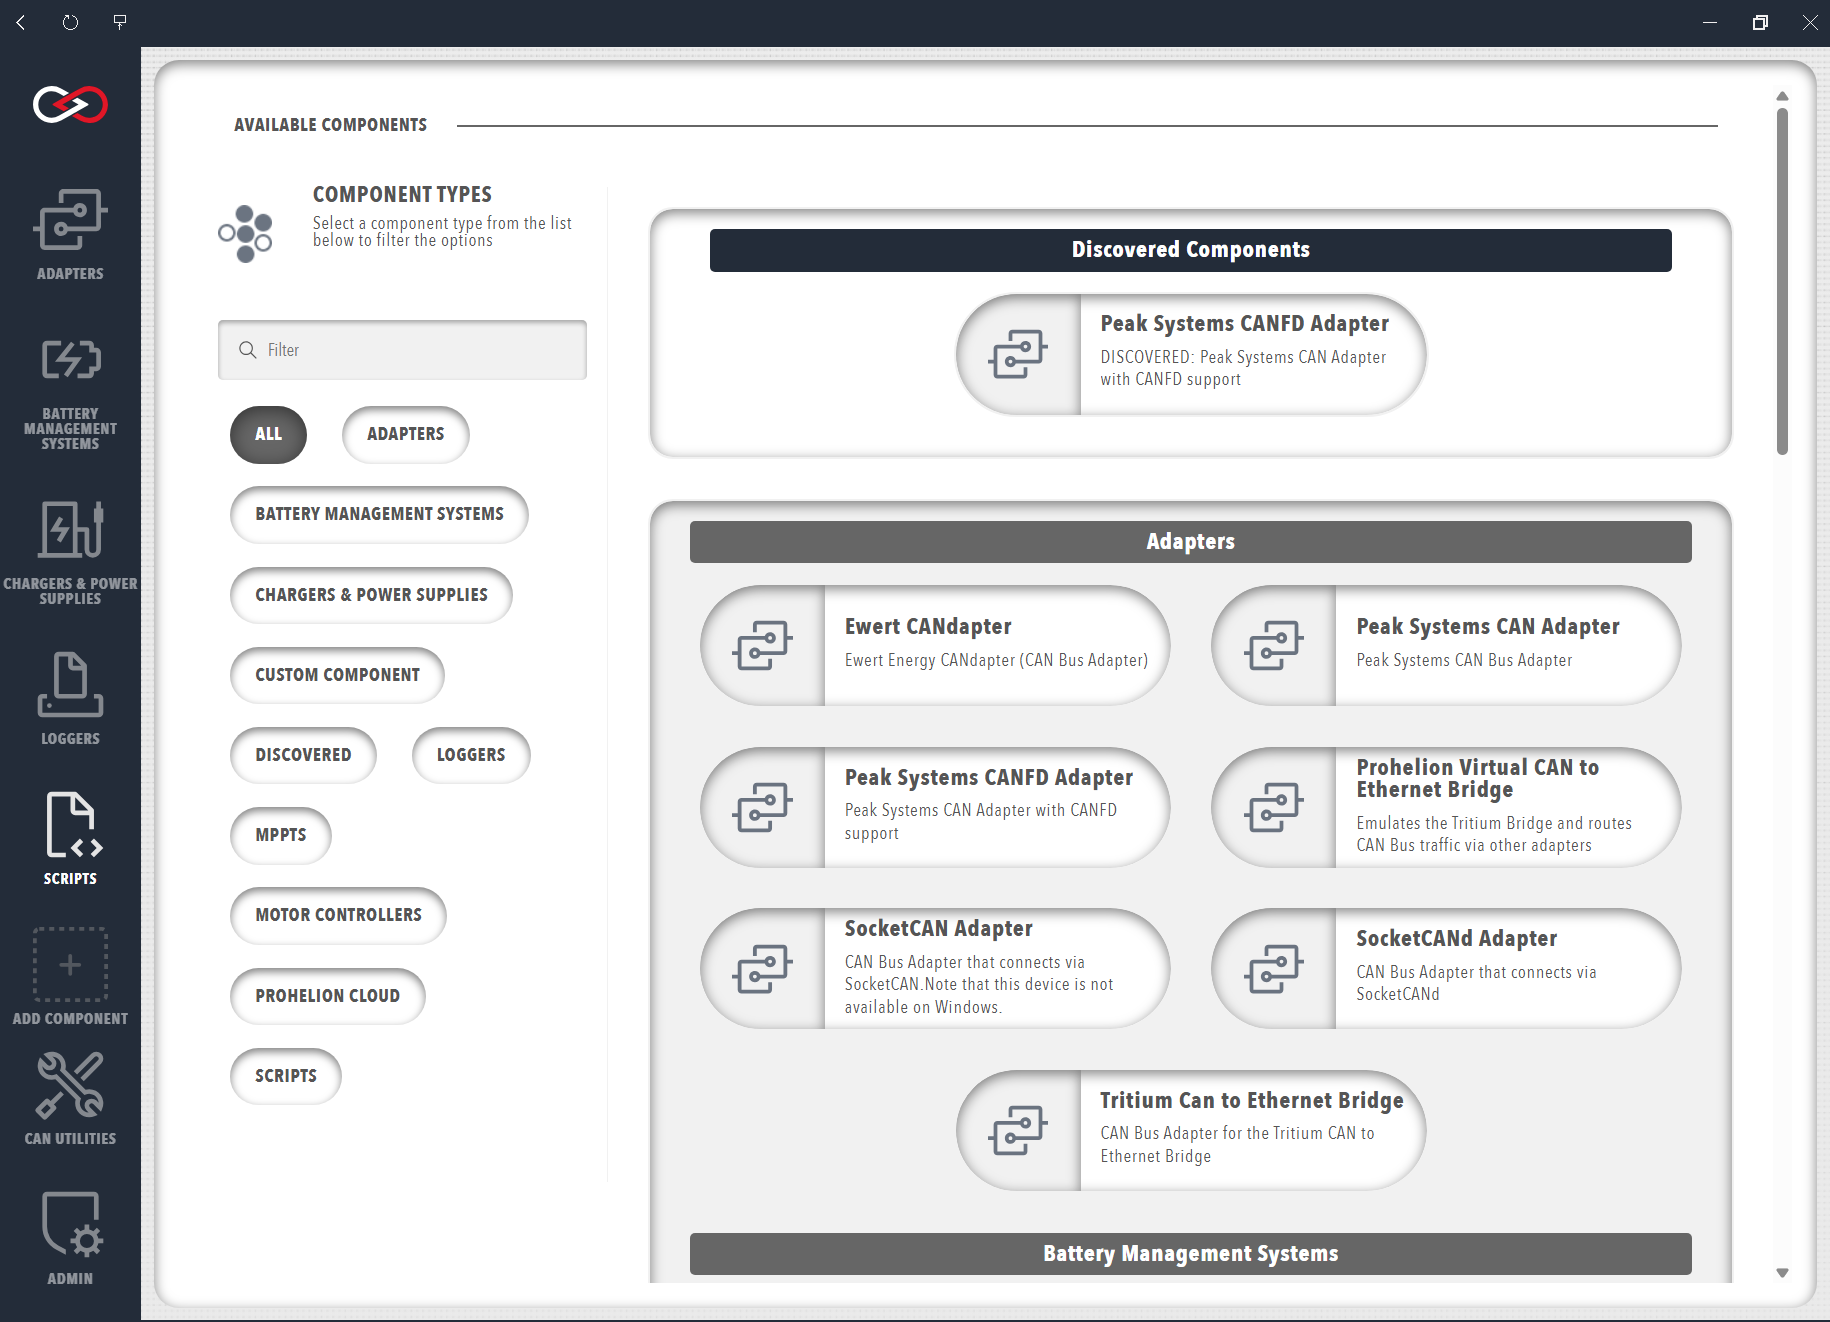Viewport: 1830px width, 1322px height.
Task: Filter by SCRIPTS pill button
Action: point(285,1076)
